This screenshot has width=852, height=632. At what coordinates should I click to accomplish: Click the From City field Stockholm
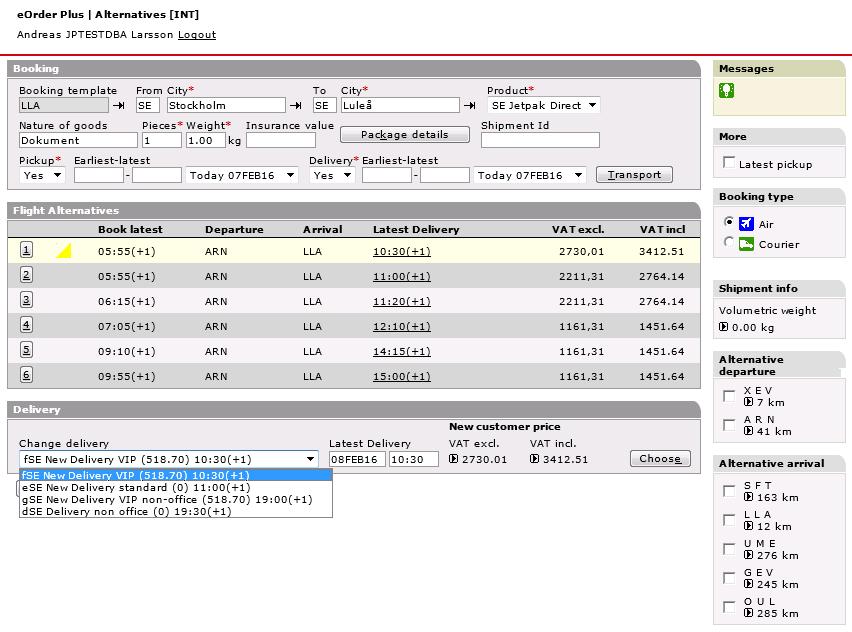click(225, 105)
